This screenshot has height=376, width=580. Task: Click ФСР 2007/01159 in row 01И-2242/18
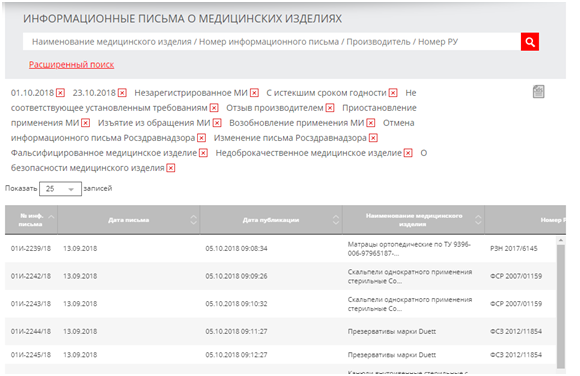click(x=516, y=276)
